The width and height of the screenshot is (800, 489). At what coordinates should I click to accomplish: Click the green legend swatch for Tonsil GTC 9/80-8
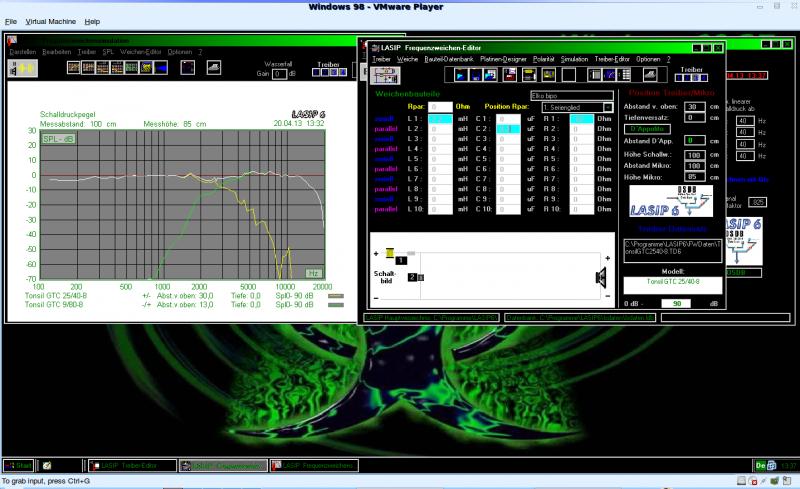[x=335, y=305]
